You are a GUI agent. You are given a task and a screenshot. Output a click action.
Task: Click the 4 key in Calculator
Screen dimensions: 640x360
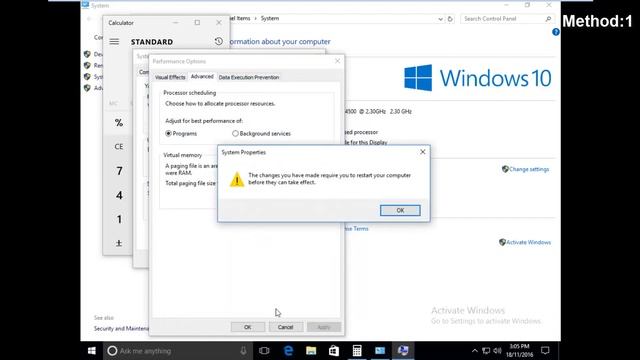pyautogui.click(x=119, y=195)
